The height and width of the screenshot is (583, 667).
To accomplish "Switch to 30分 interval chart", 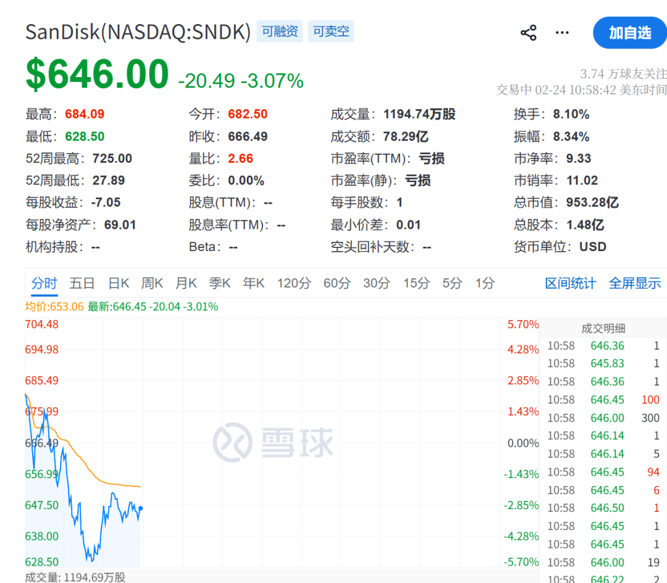I will pyautogui.click(x=376, y=283).
